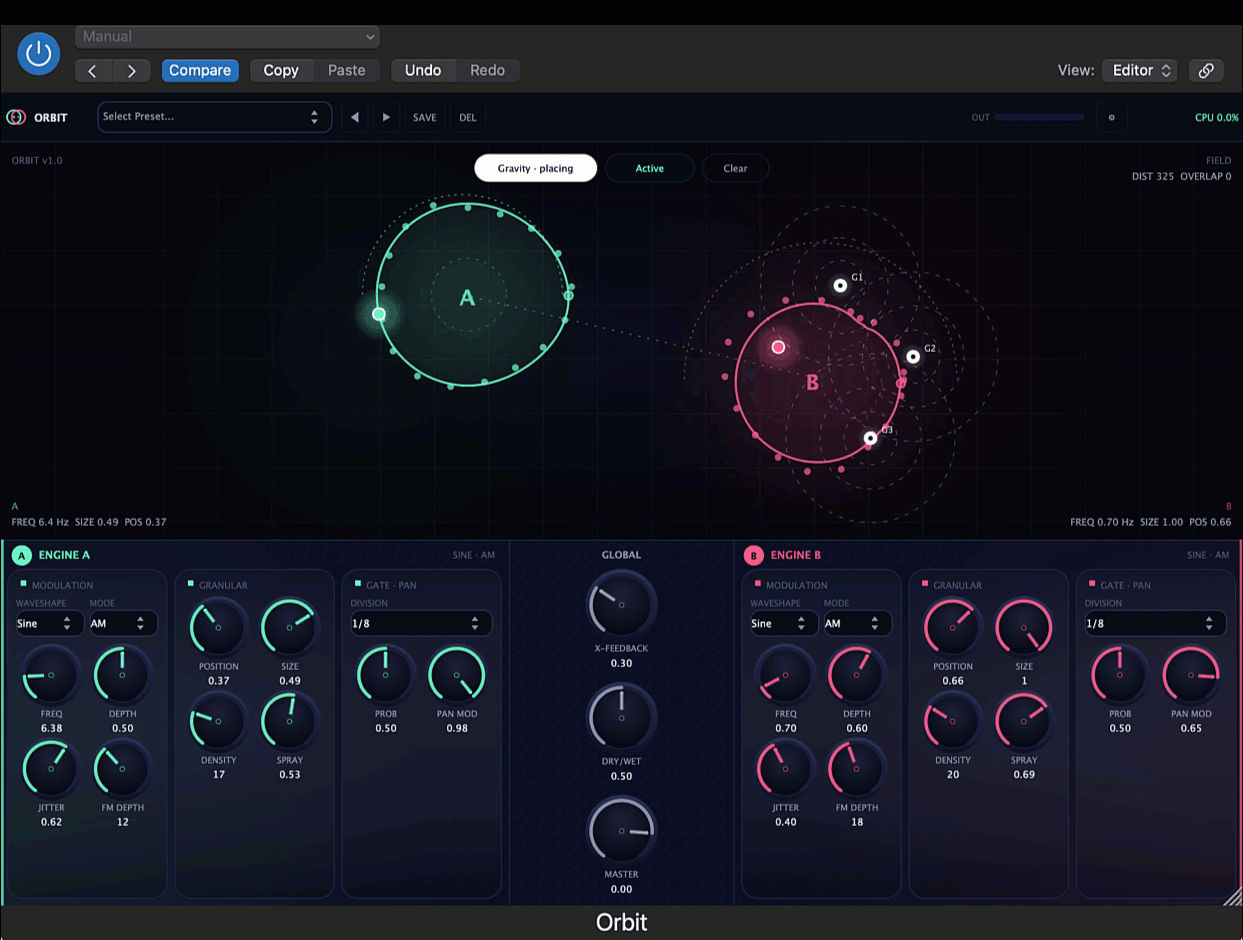Toggle Engine B Gate-Pan section indicator
The height and width of the screenshot is (940, 1243).
tap(1092, 583)
